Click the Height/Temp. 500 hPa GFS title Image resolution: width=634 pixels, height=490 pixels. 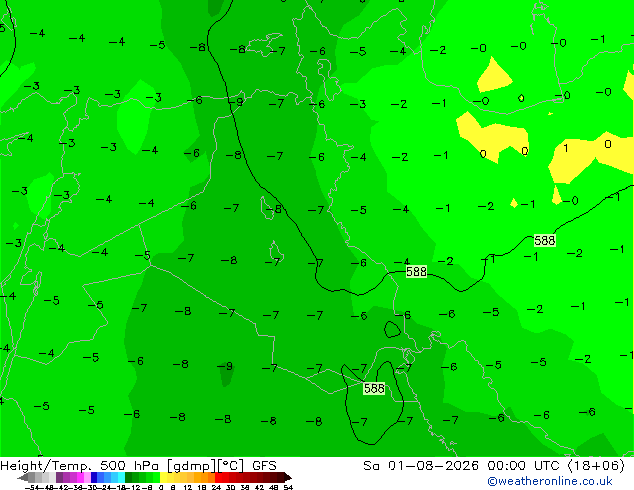click(x=138, y=466)
